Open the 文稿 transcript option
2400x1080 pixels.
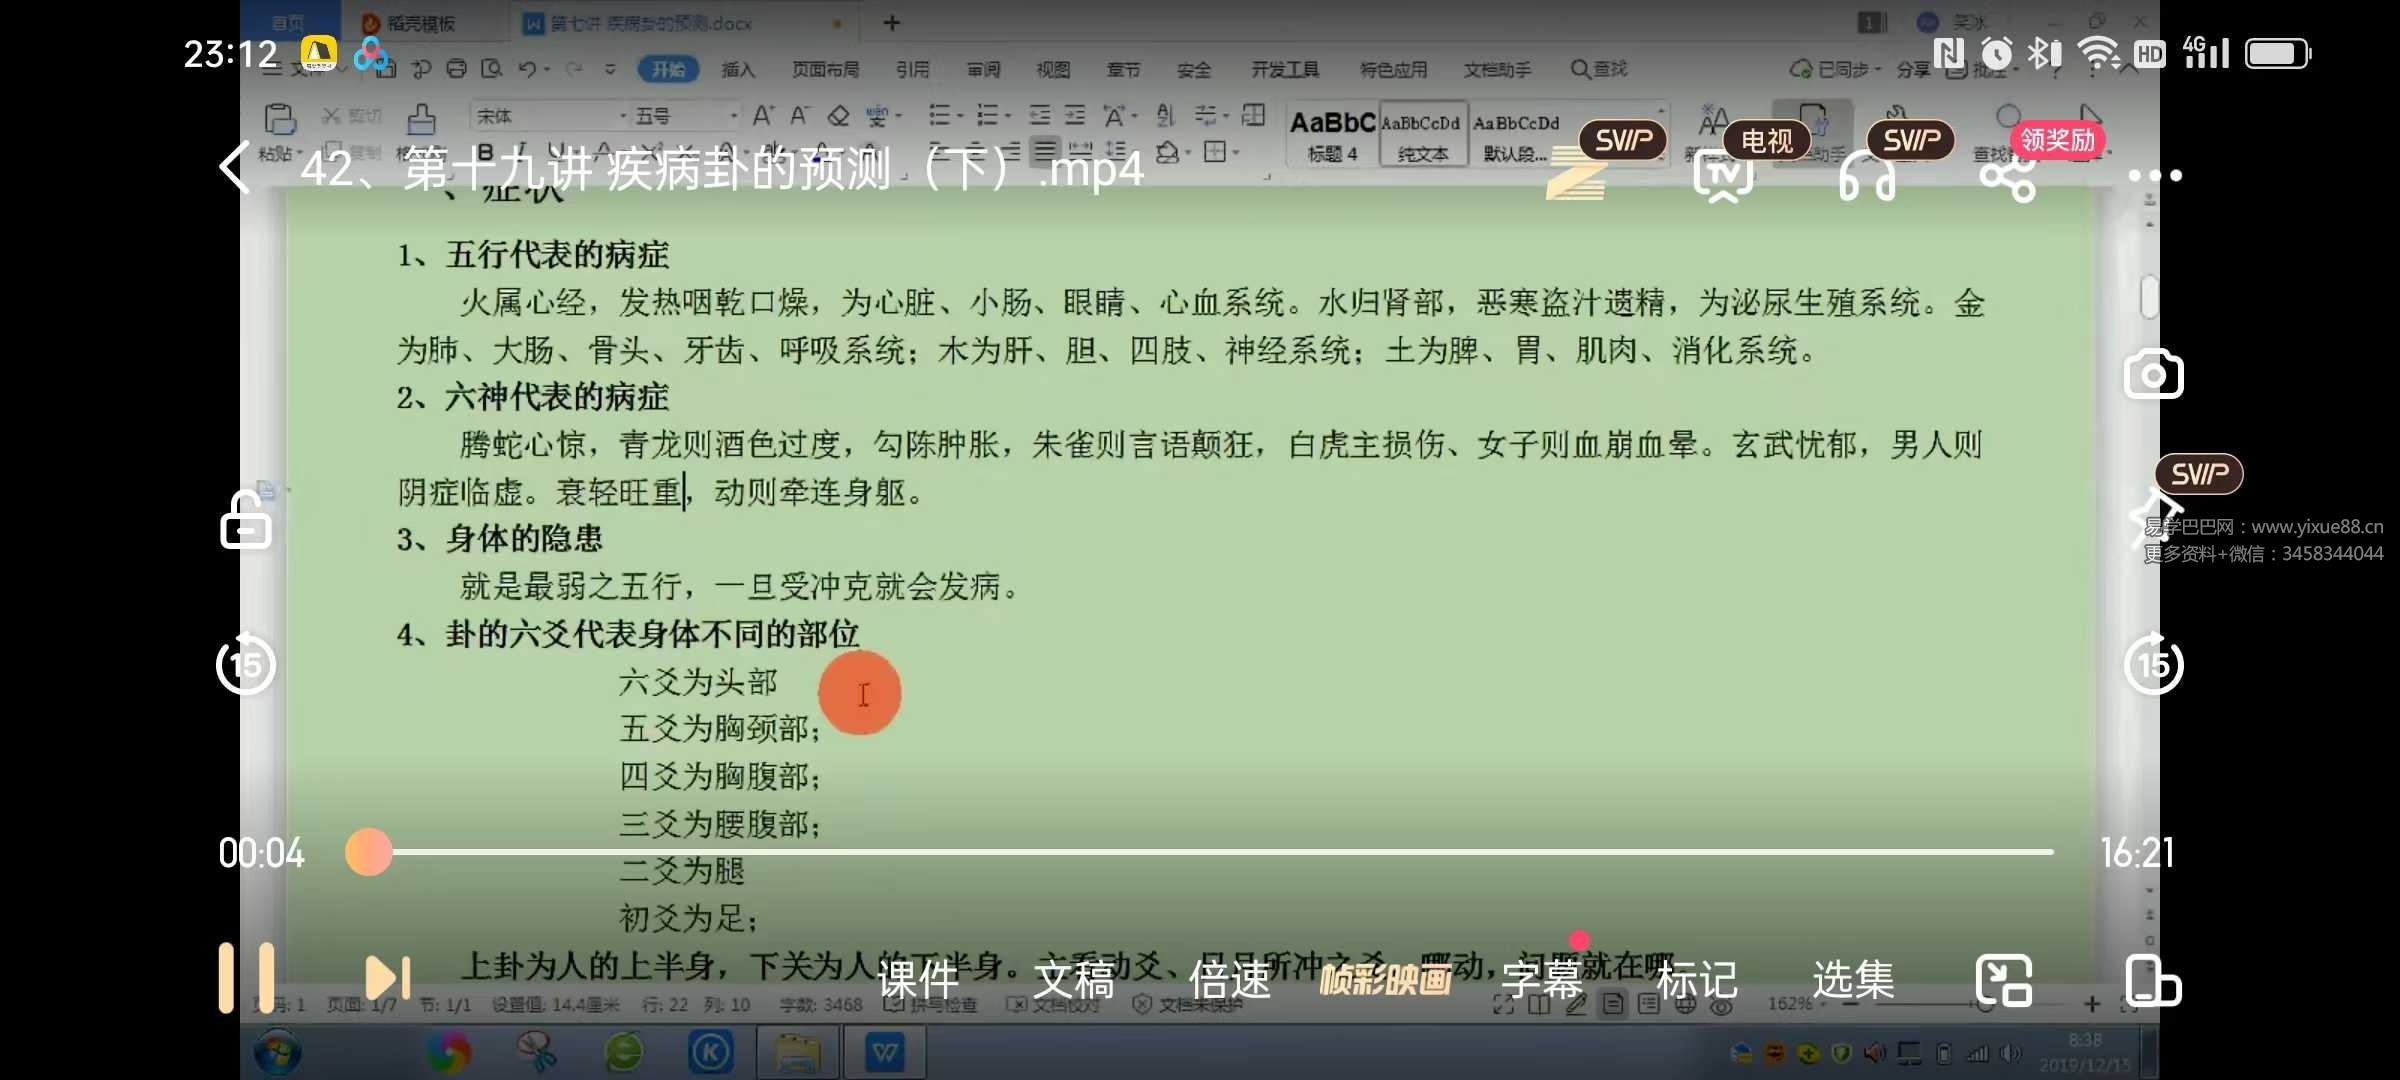click(1074, 979)
